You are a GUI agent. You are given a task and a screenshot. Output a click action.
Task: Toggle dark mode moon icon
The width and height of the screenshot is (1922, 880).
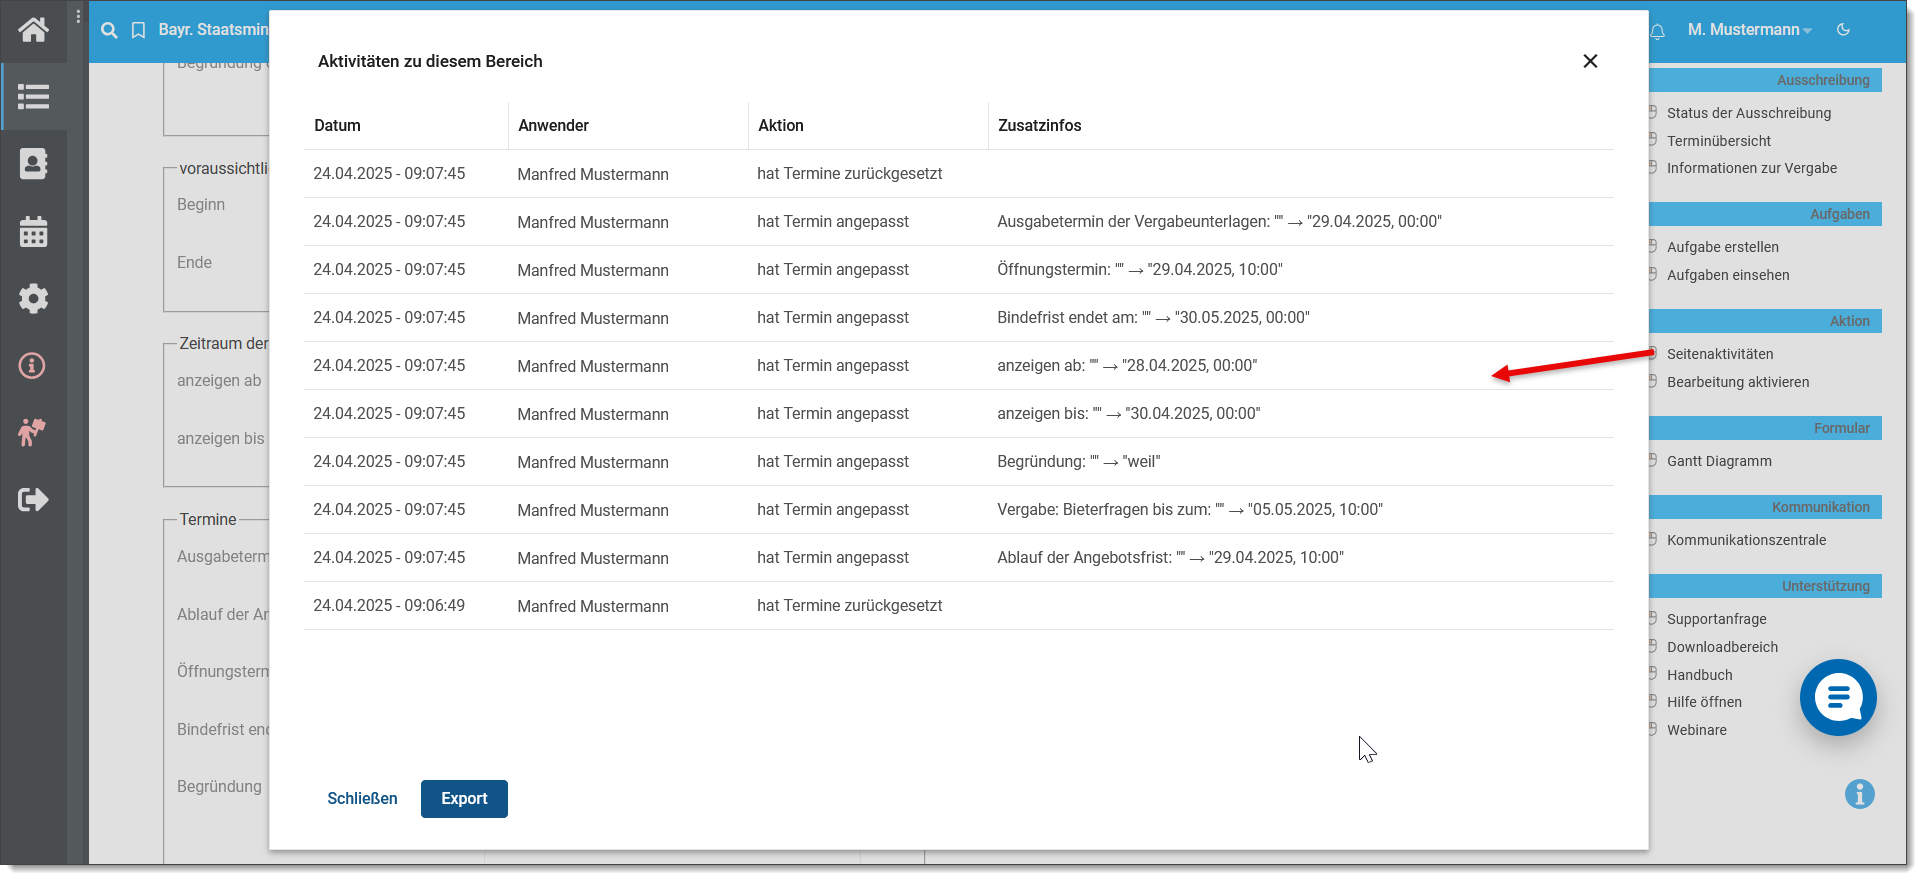click(x=1843, y=30)
